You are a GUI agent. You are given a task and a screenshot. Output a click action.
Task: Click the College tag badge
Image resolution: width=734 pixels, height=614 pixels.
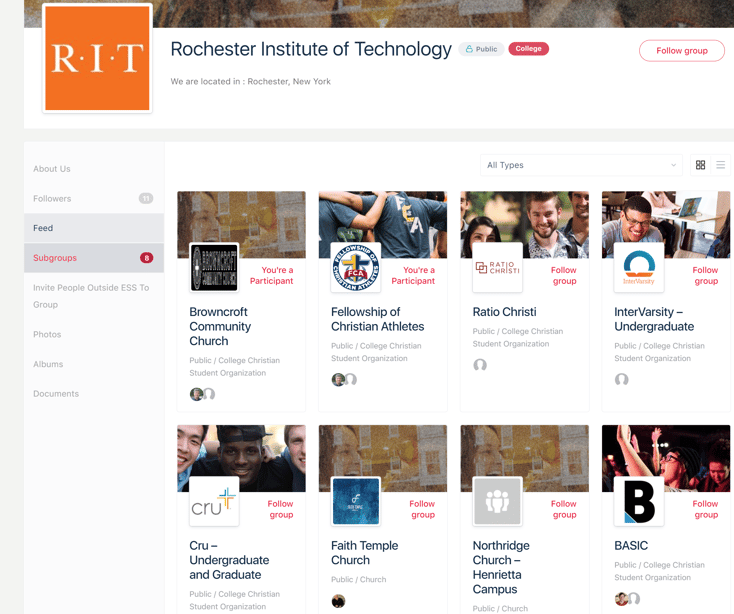tap(528, 49)
